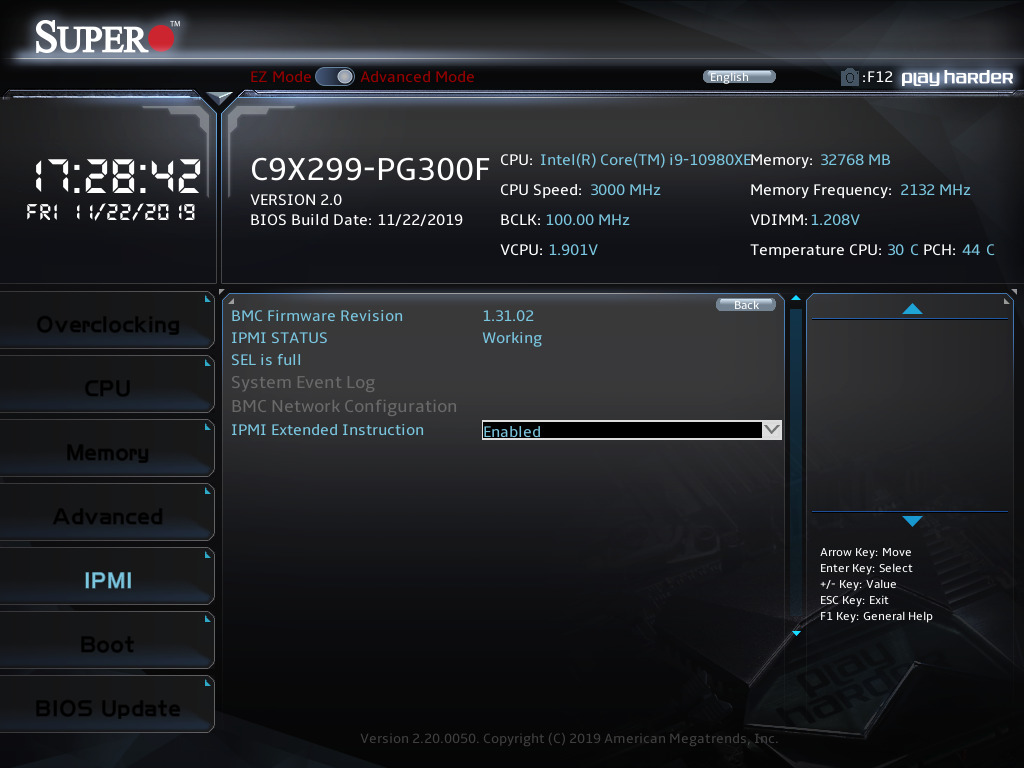
Task: Click the Back button
Action: tap(746, 305)
